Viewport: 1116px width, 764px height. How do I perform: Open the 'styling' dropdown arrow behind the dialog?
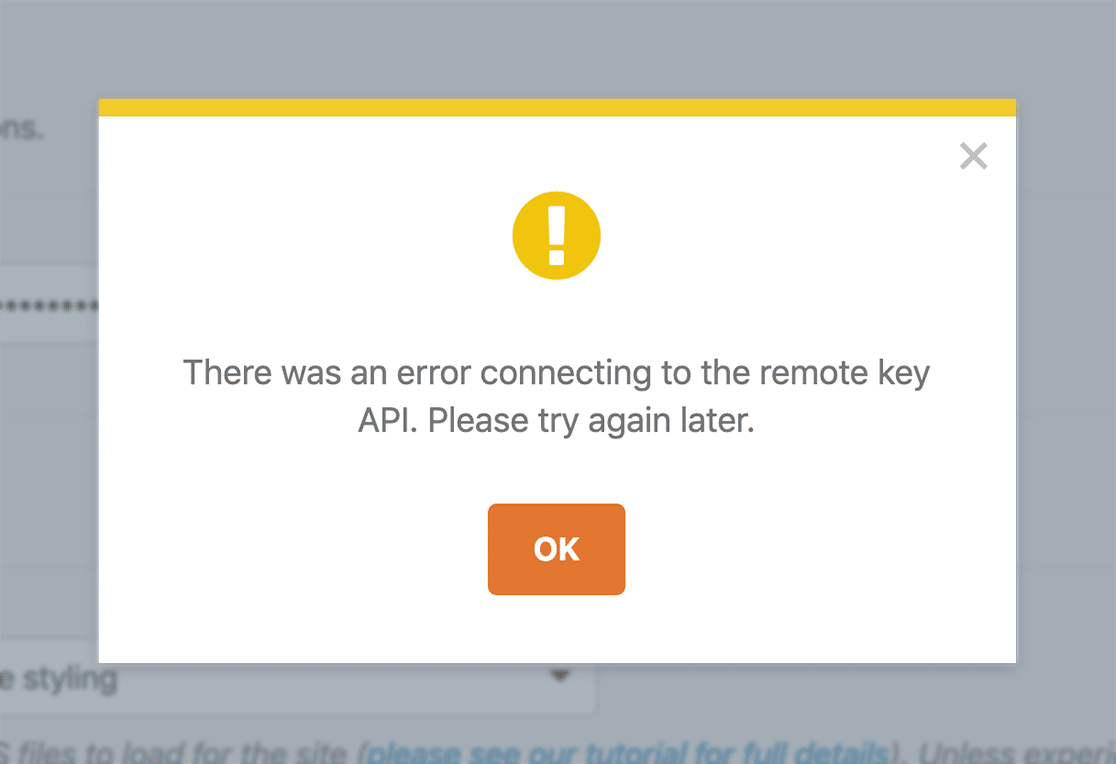(x=561, y=675)
